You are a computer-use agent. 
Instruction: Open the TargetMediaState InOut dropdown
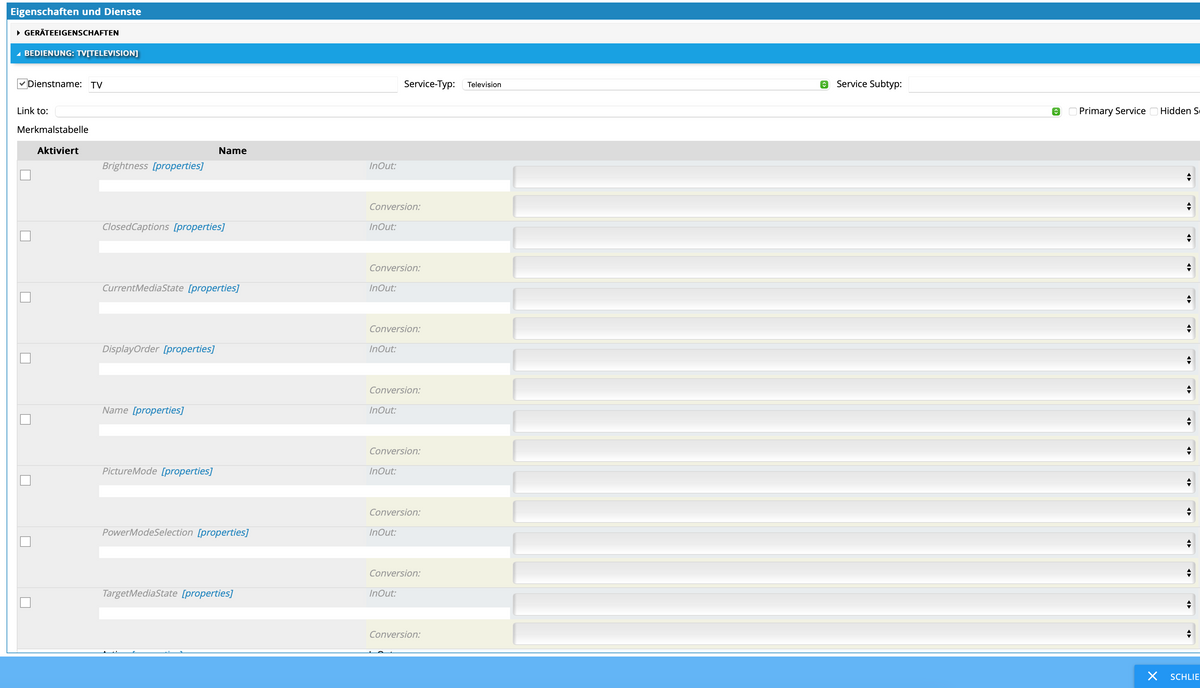tap(855, 604)
